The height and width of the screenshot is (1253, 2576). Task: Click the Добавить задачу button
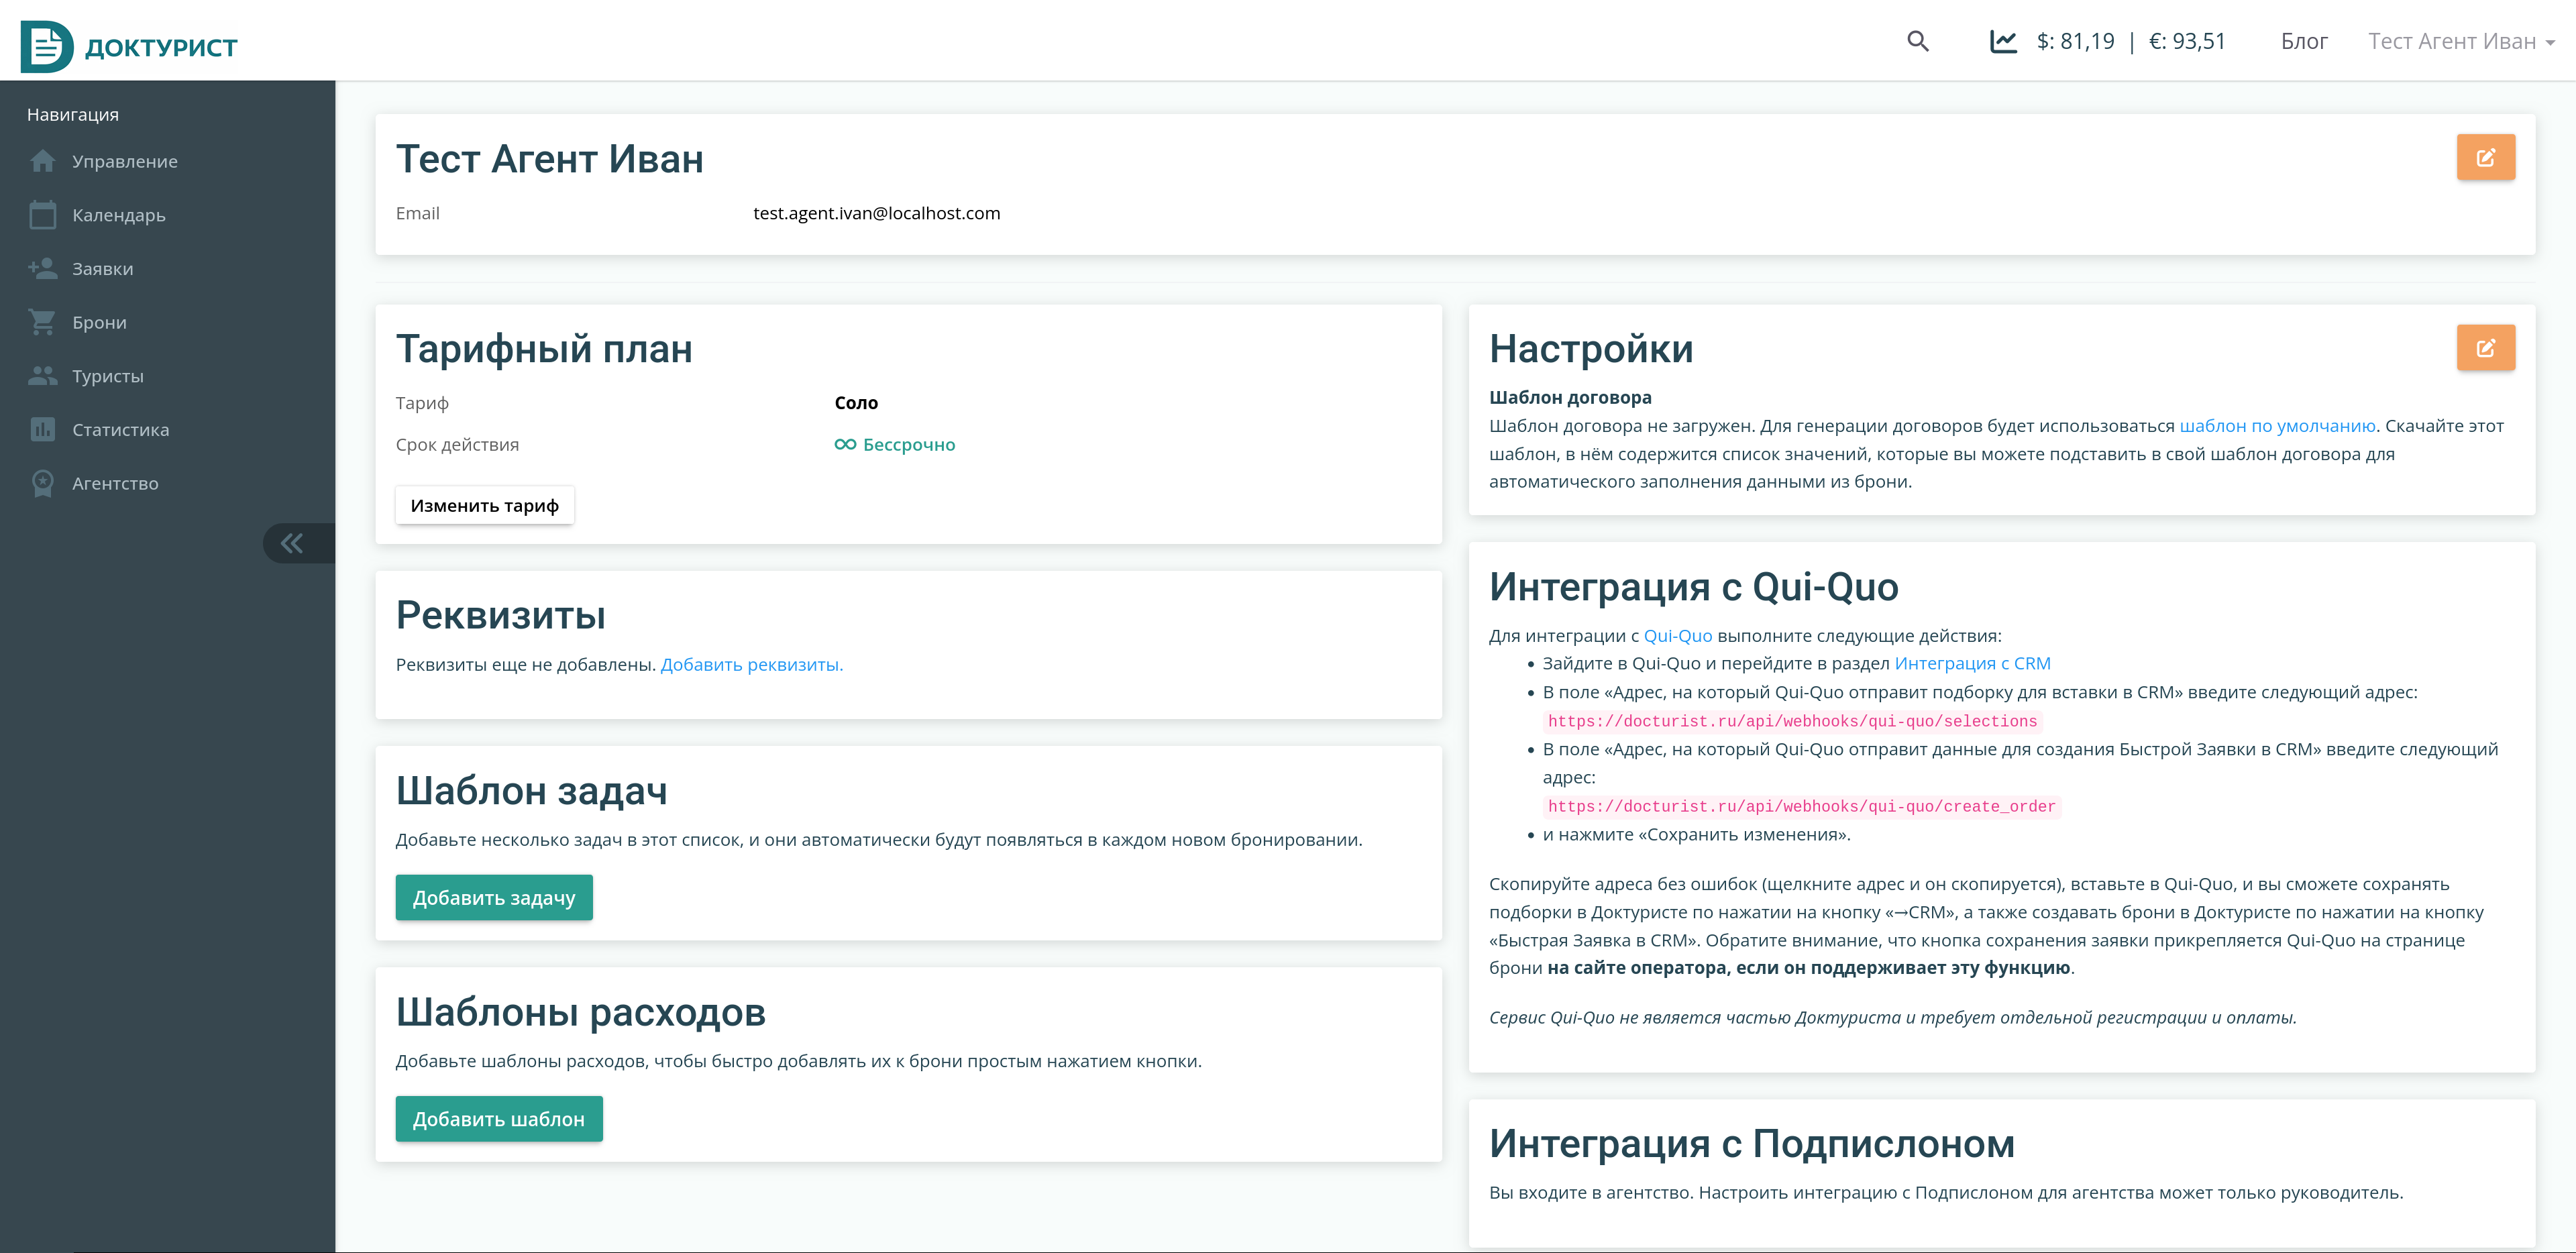(494, 897)
